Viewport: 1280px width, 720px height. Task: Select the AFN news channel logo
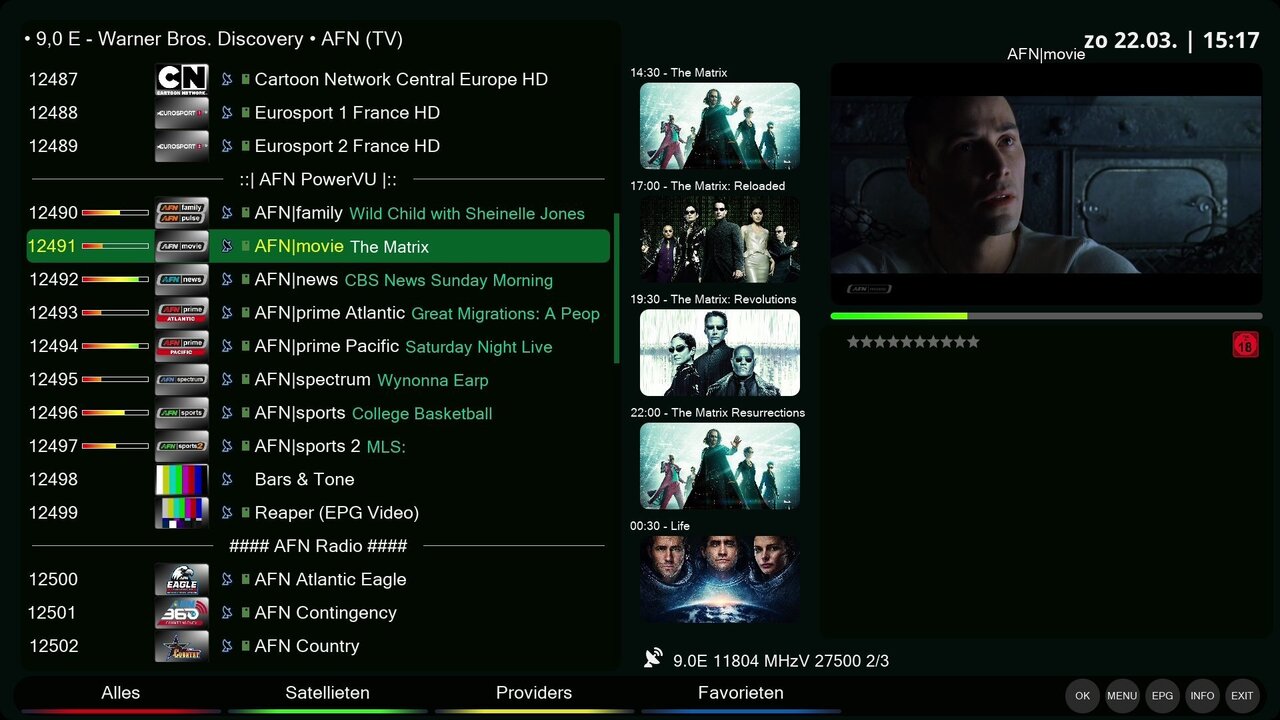coord(182,280)
